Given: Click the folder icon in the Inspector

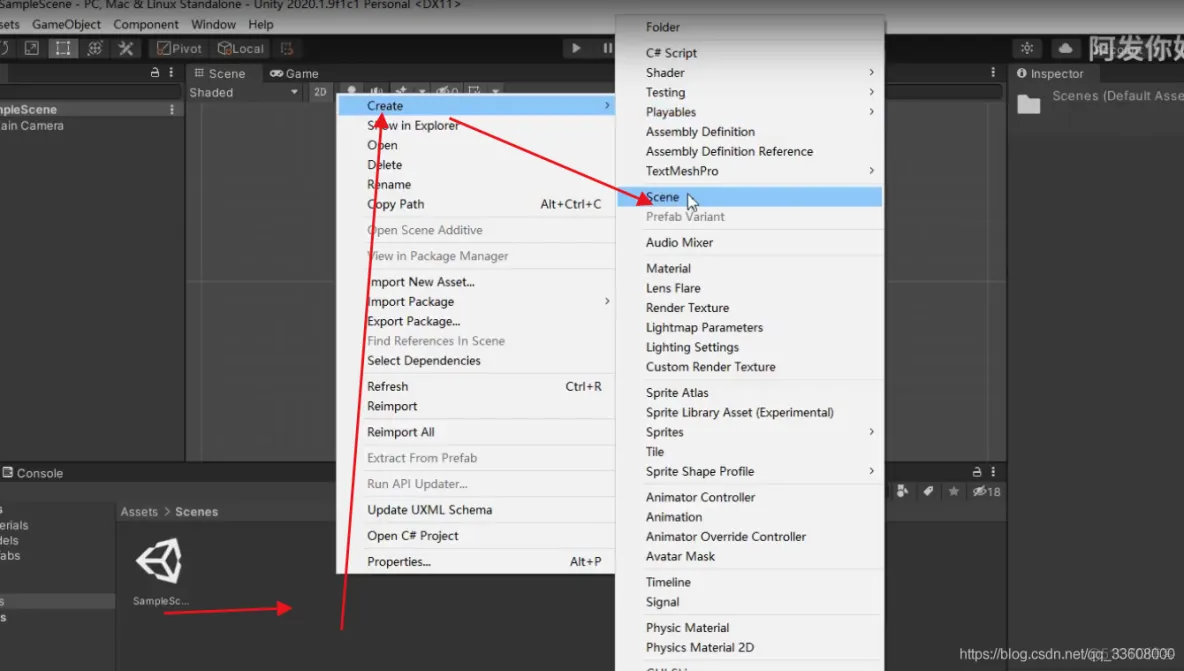Looking at the screenshot, I should [x=1028, y=103].
